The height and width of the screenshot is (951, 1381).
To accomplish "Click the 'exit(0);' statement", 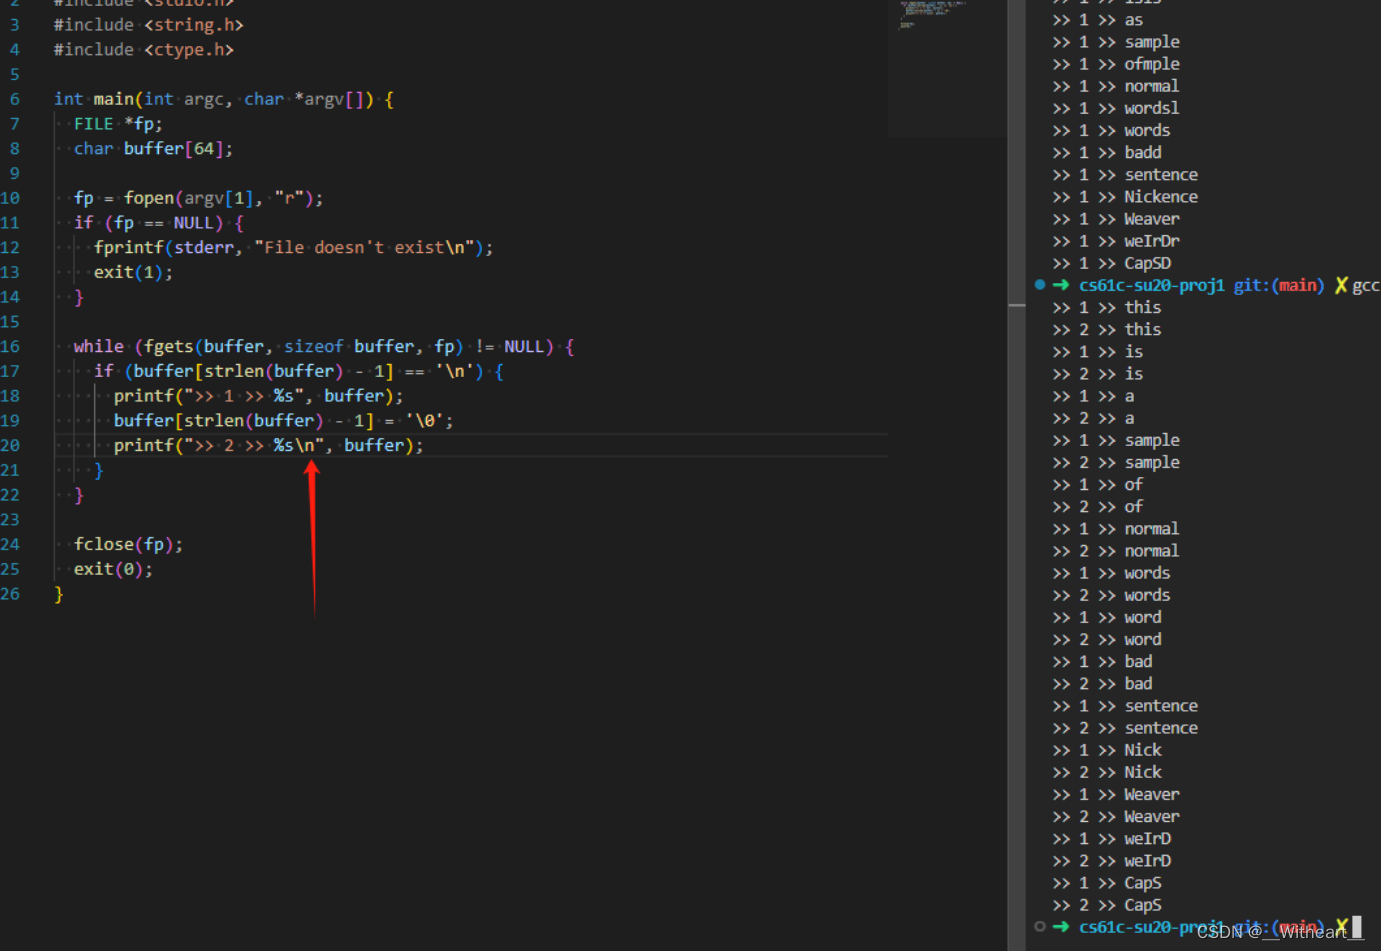I will (113, 569).
